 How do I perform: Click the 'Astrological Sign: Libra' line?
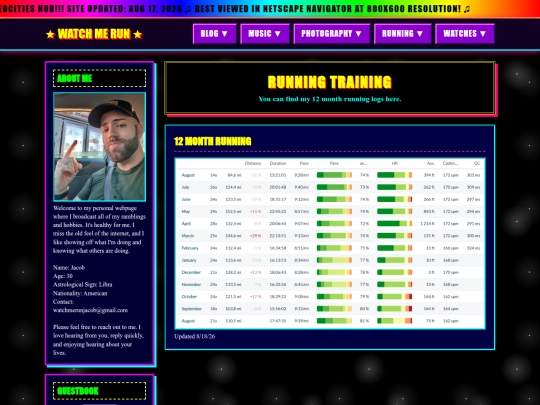[x=83, y=285]
